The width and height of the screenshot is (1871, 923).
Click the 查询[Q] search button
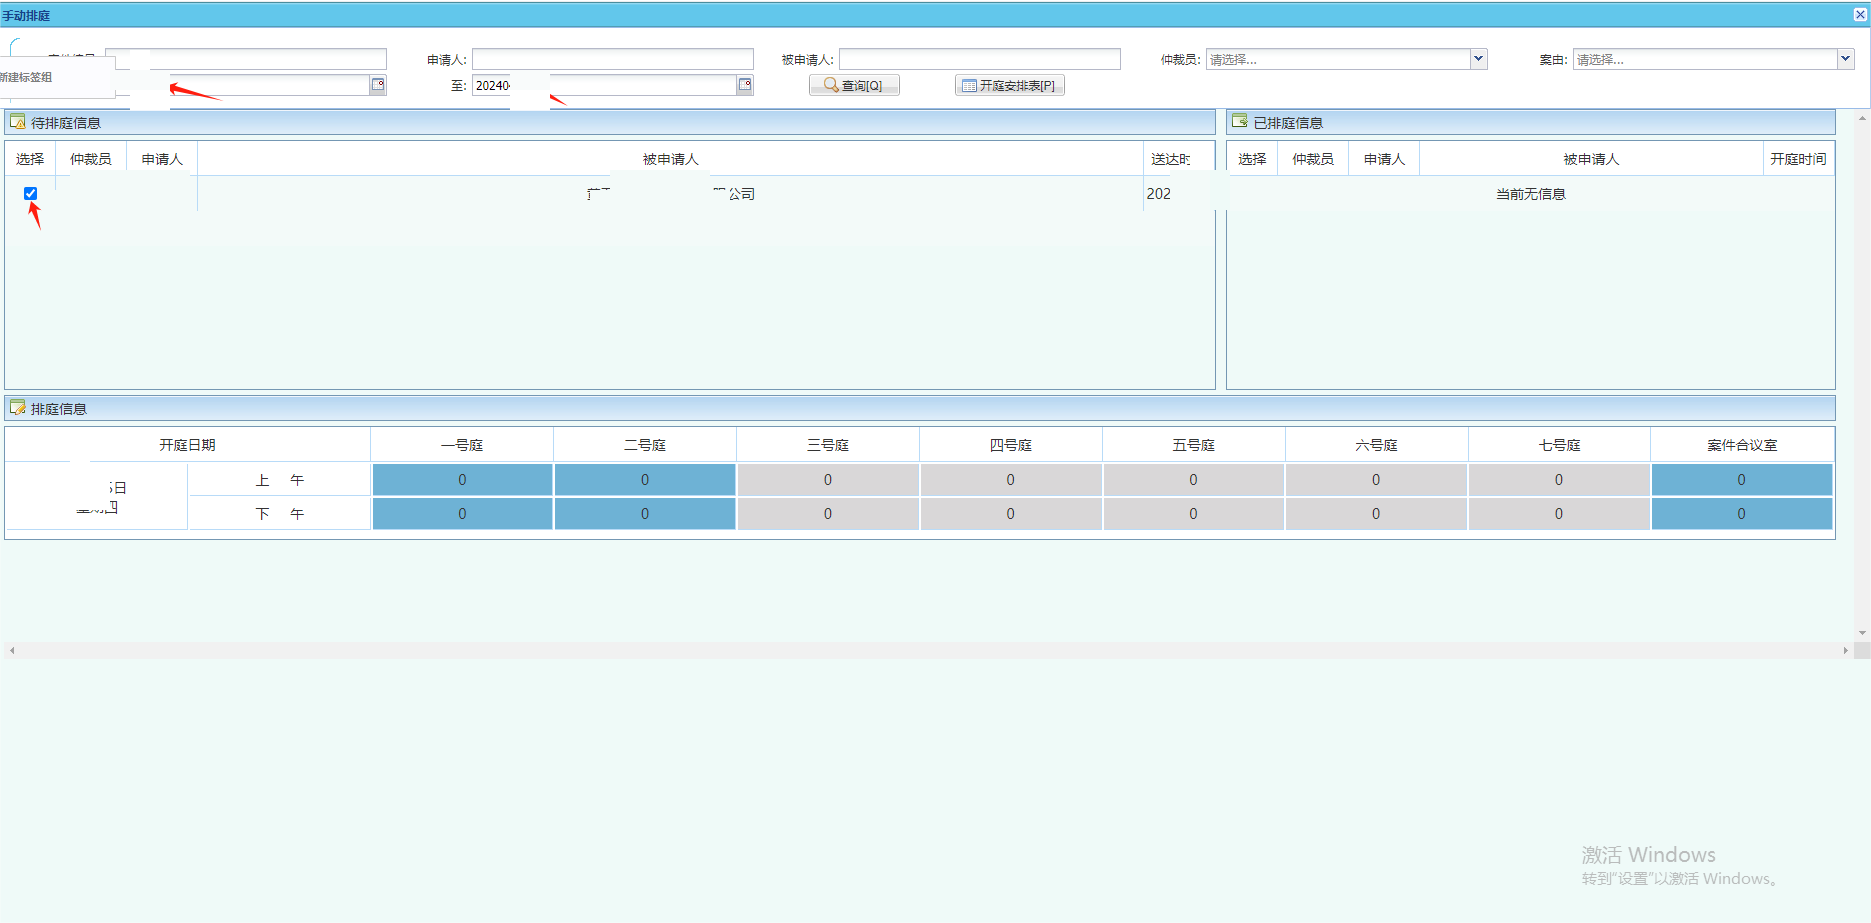(x=854, y=85)
